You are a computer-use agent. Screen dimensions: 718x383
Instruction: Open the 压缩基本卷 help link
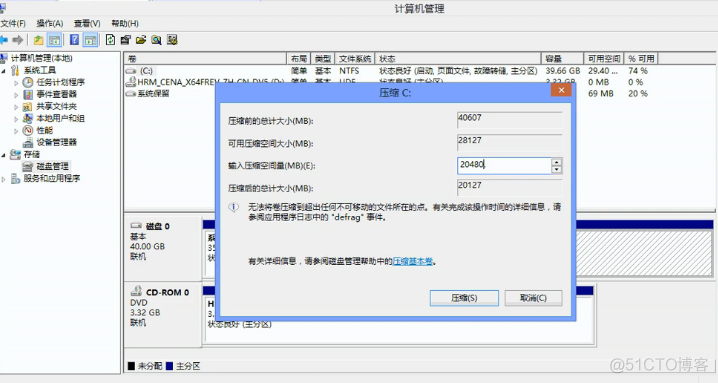[413, 262]
